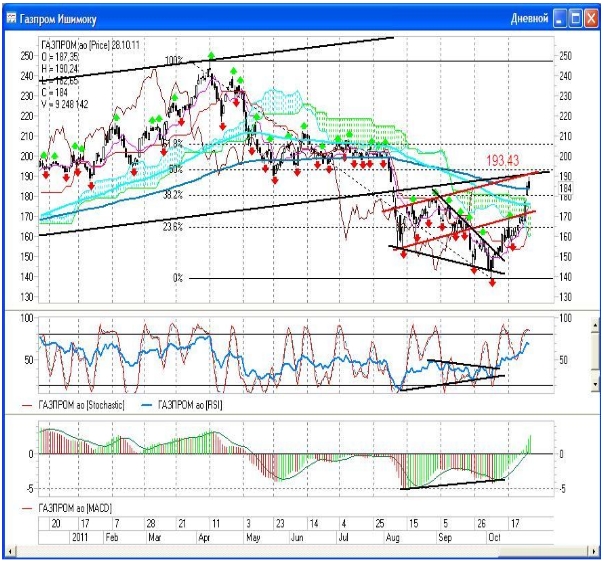
Task: Select the ГАЗПРОМ ао [RSI] legend entry
Action: pos(183,405)
